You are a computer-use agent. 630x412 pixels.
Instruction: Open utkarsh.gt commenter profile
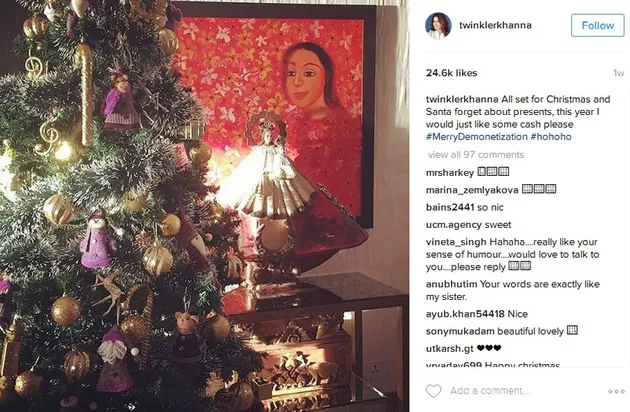point(450,349)
